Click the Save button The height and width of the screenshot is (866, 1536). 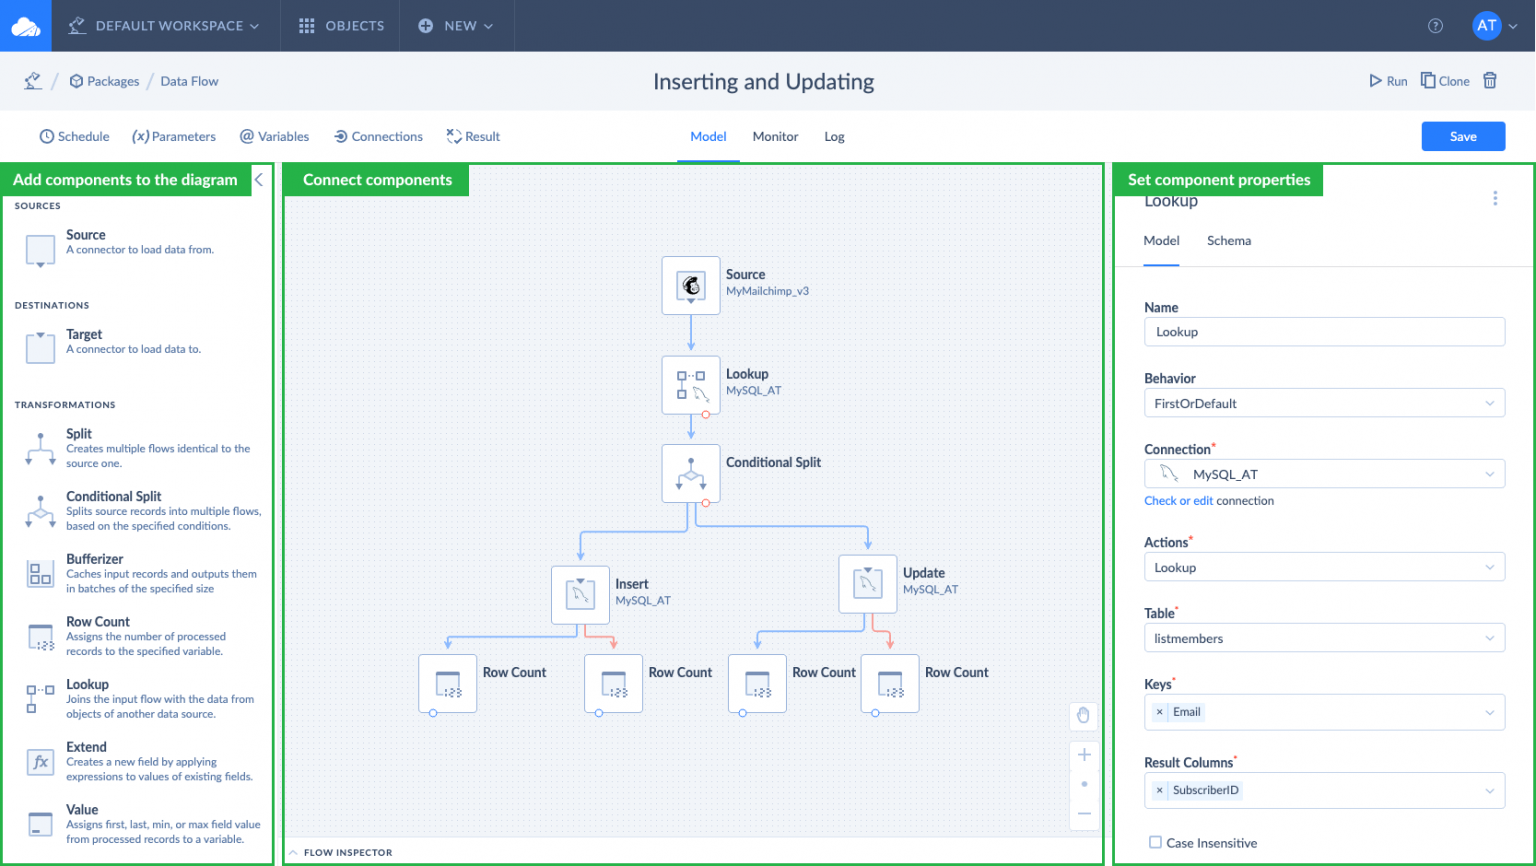pos(1462,137)
